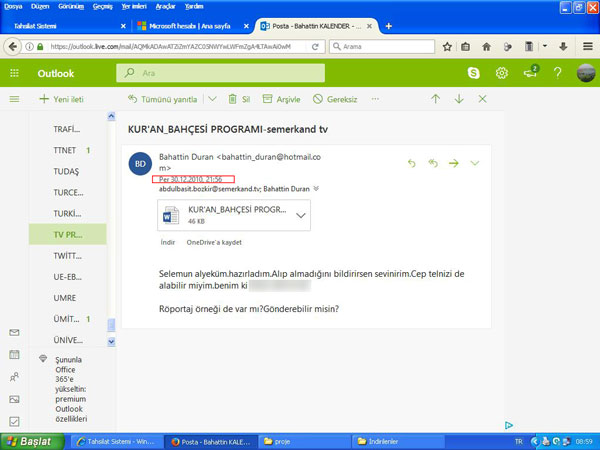Click the Firefox Arama search field
Image resolution: width=600 pixels, height=450 pixels.
coord(382,47)
